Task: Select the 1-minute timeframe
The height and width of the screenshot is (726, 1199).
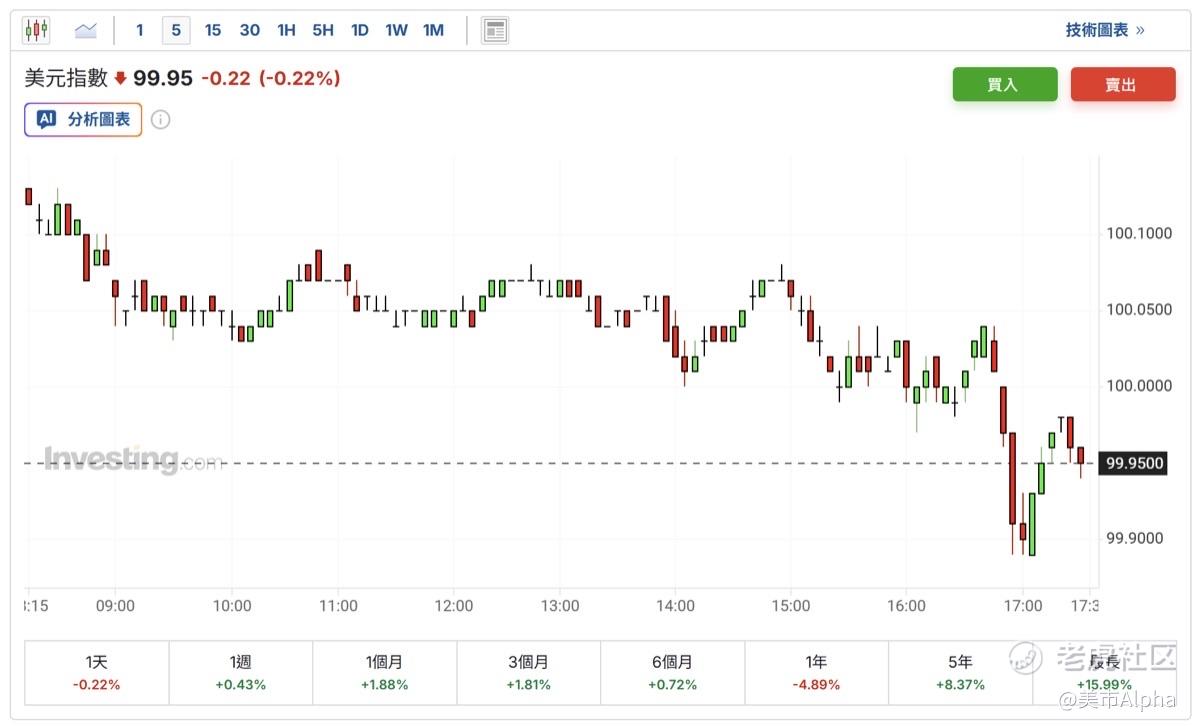Action: (139, 30)
